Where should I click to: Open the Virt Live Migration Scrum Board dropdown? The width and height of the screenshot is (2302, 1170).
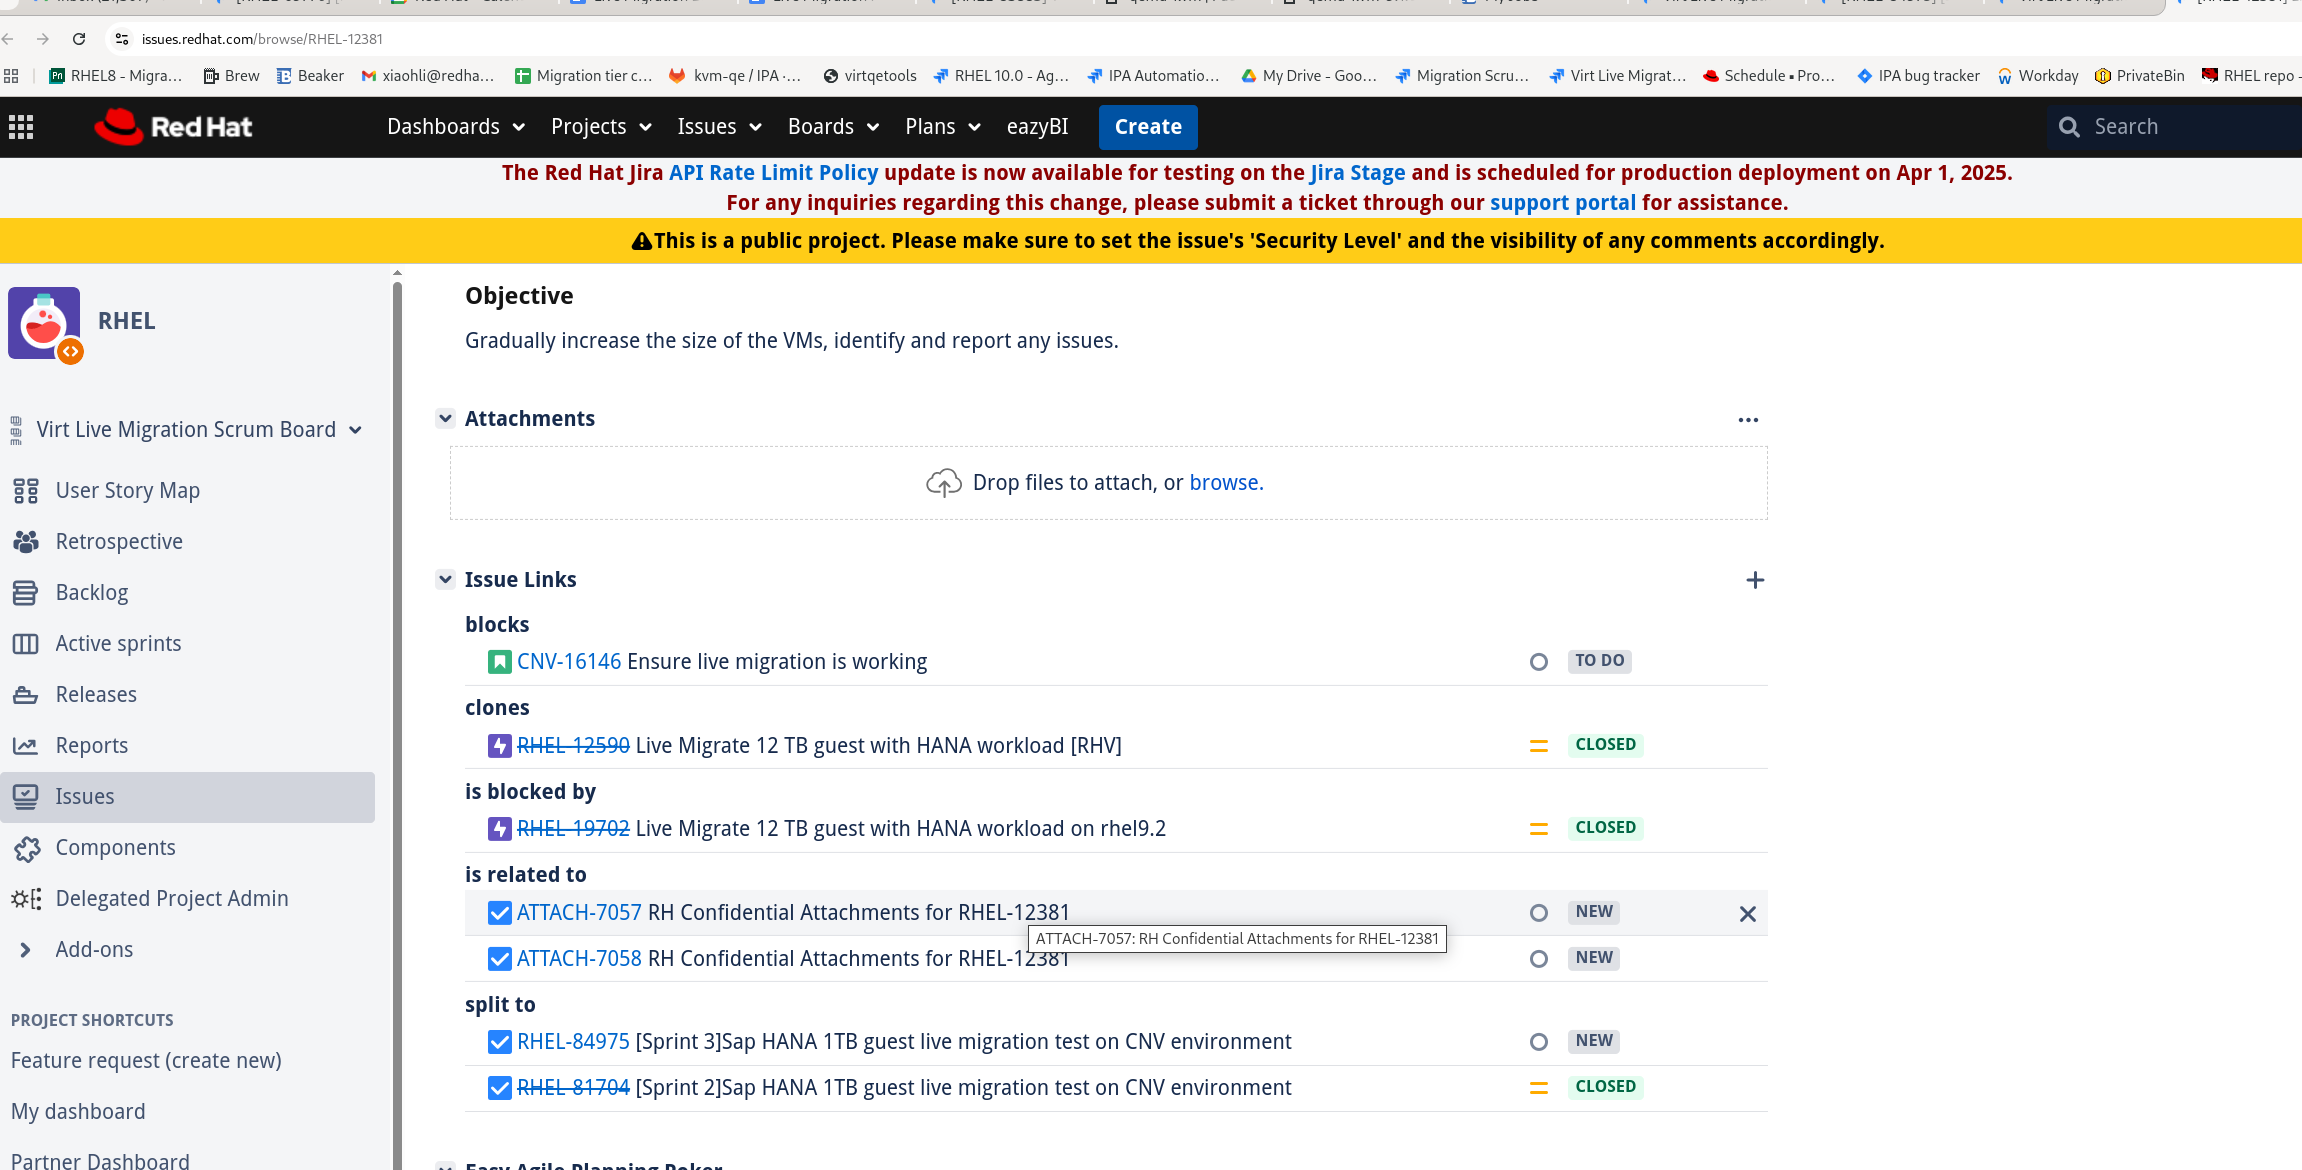(x=355, y=430)
